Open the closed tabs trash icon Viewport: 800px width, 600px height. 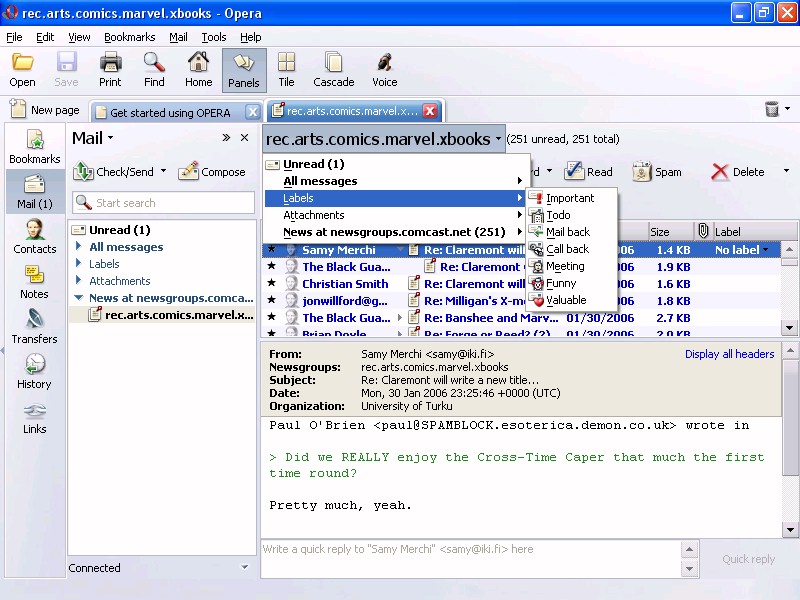click(772, 110)
